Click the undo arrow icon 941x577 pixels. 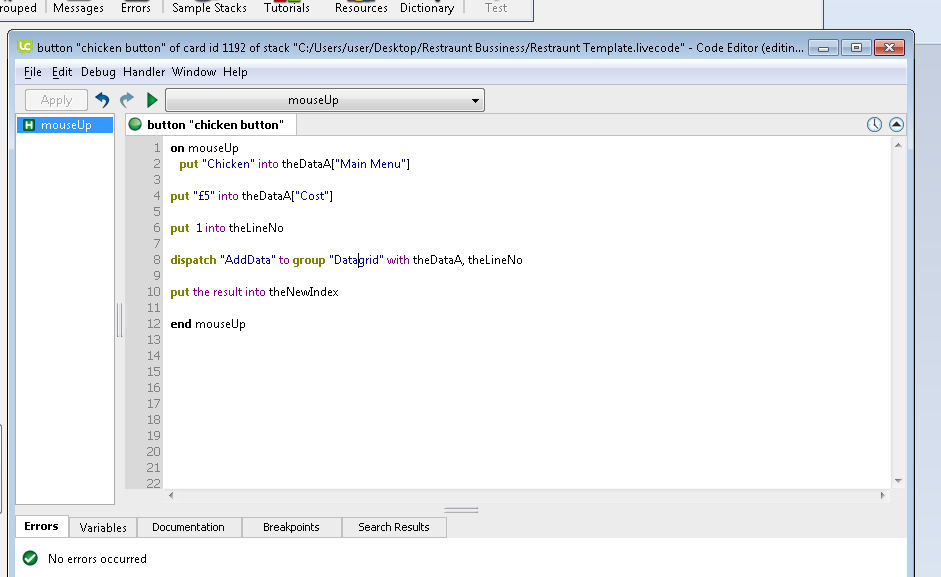click(102, 100)
